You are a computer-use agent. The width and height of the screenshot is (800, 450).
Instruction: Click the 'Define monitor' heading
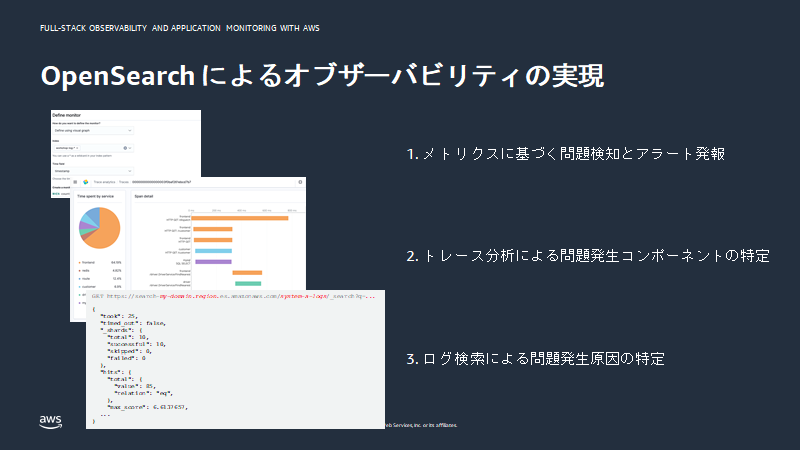(66, 115)
